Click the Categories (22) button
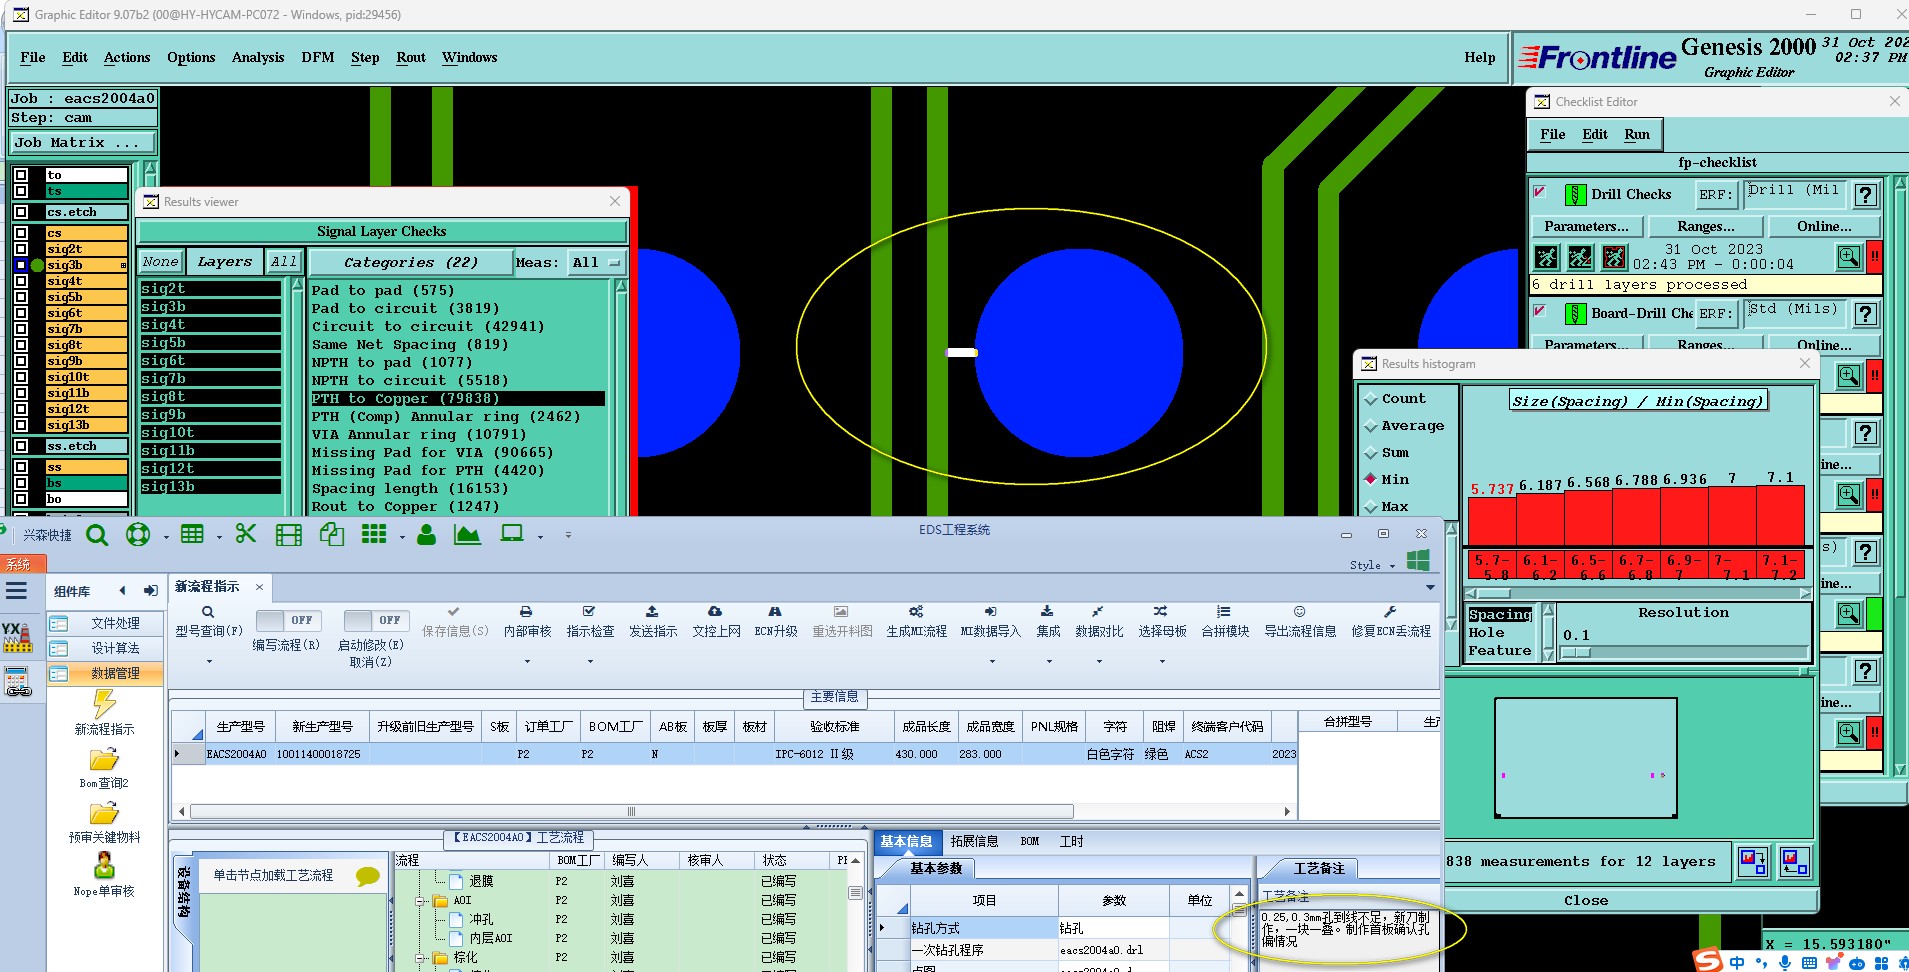This screenshot has height=972, width=1909. click(x=411, y=263)
